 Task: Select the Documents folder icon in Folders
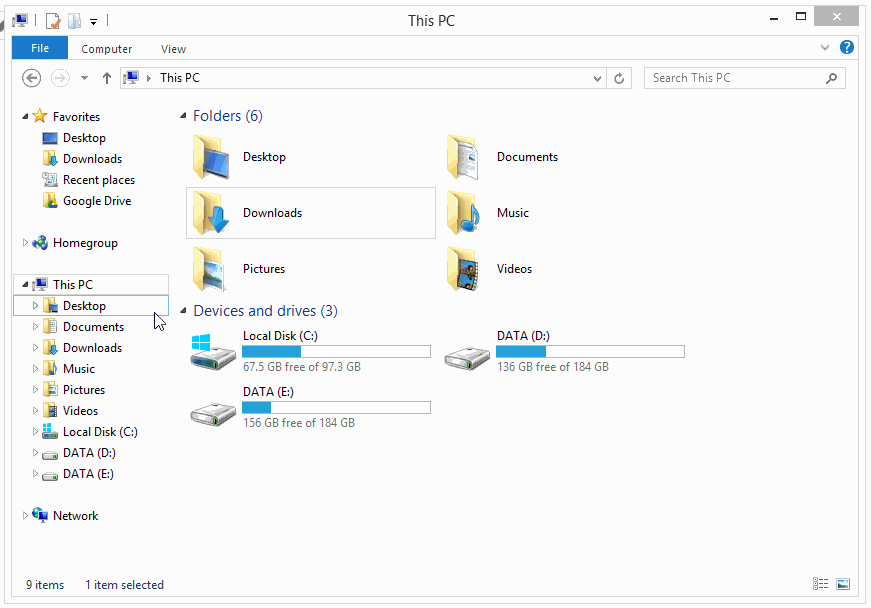pyautogui.click(x=463, y=157)
